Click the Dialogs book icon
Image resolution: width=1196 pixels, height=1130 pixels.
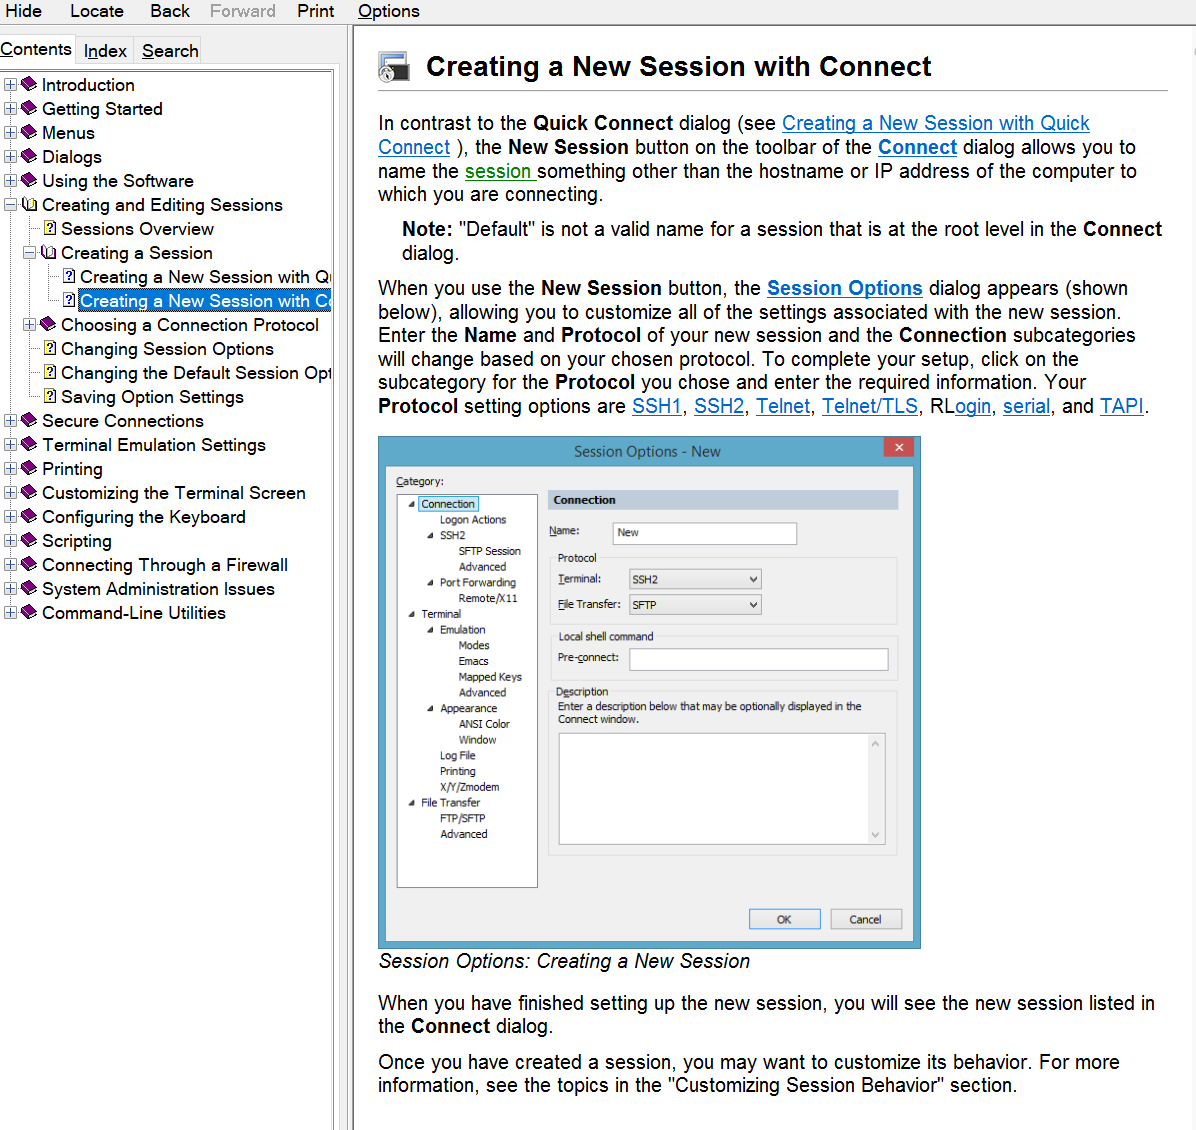[x=29, y=156]
